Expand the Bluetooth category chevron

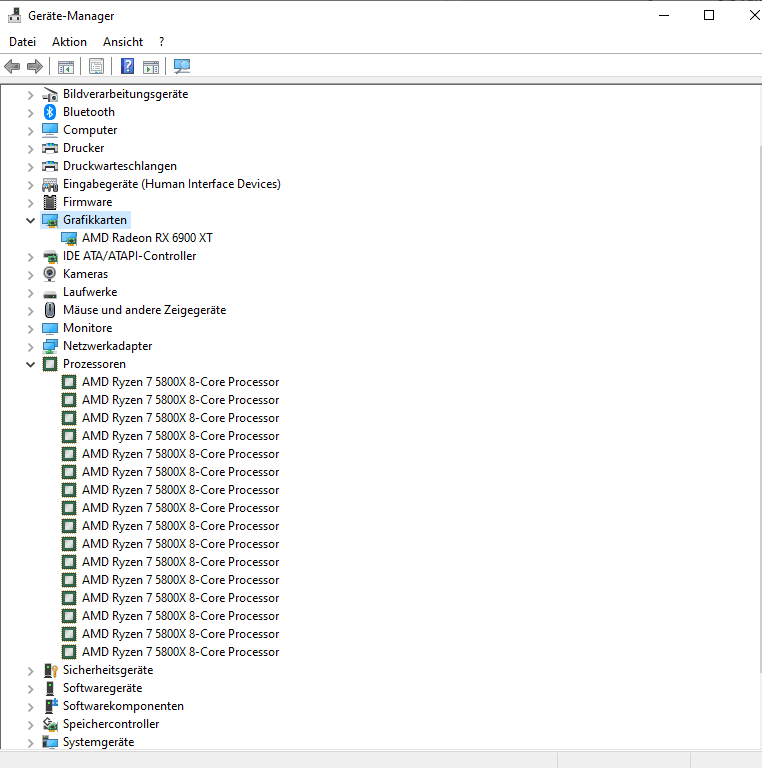[30, 113]
